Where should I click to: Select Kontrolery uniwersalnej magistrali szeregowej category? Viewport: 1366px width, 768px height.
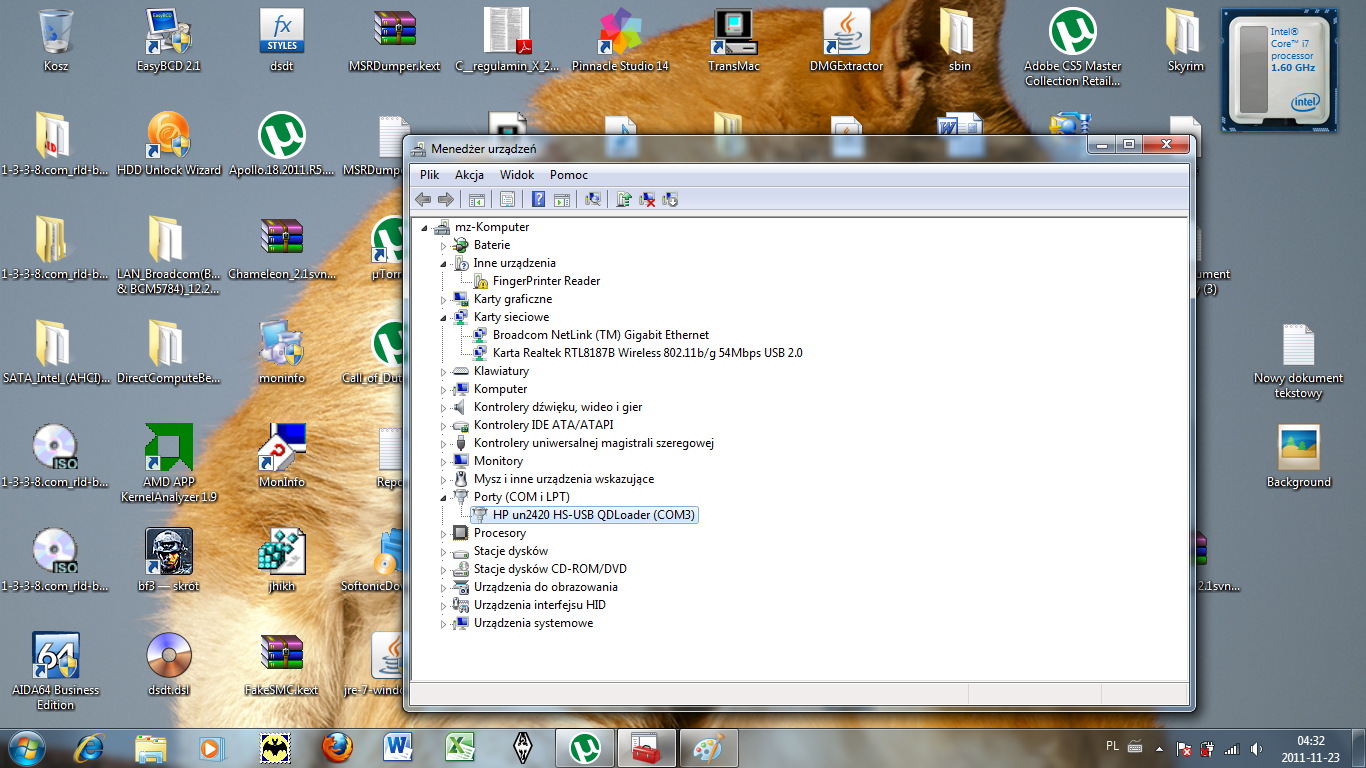click(593, 443)
